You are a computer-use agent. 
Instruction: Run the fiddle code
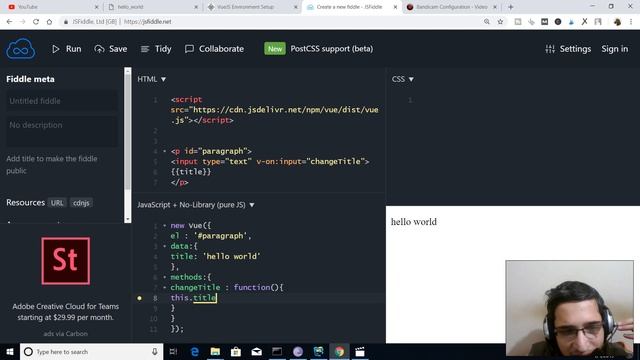pyautogui.click(x=67, y=49)
